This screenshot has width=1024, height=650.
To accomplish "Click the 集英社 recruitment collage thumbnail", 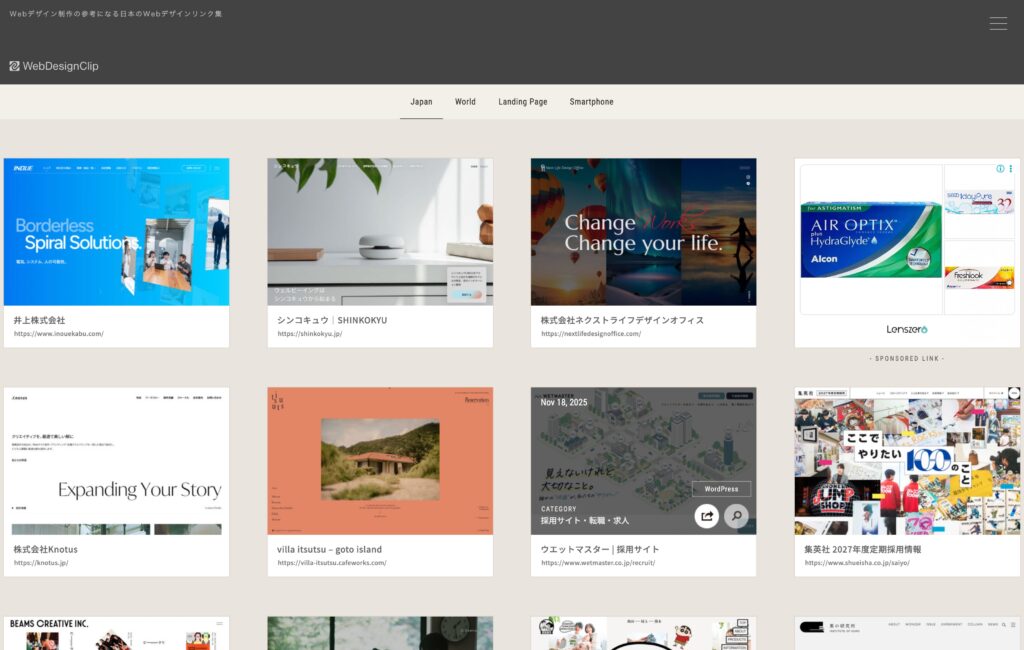I will pyautogui.click(x=907, y=461).
